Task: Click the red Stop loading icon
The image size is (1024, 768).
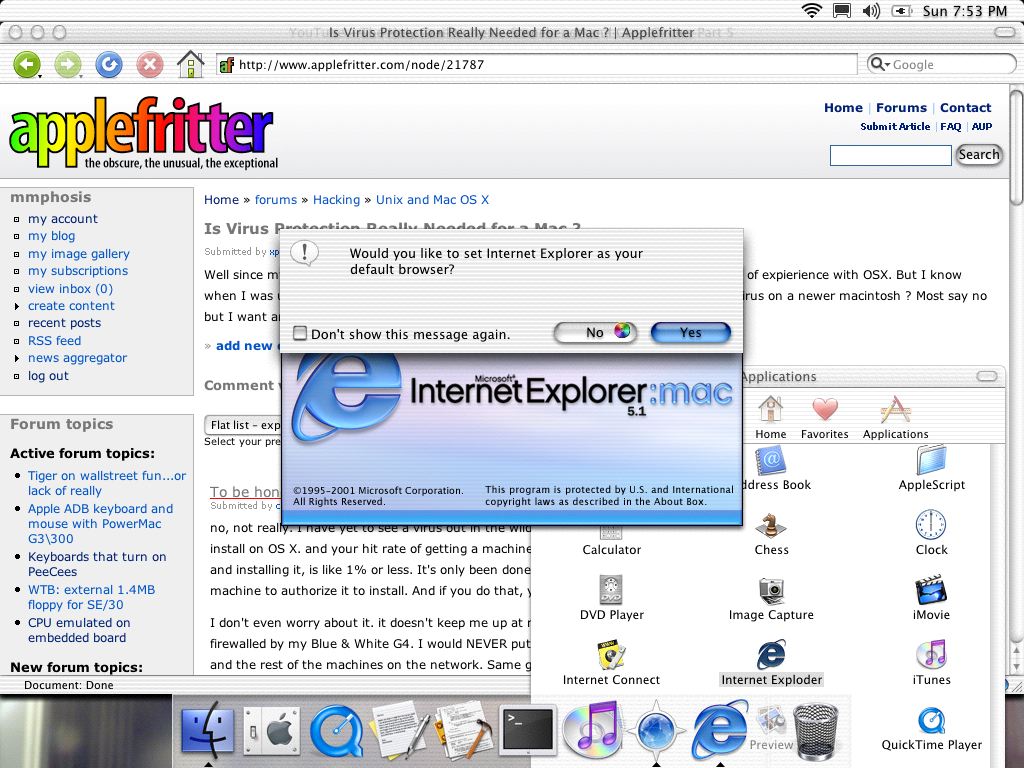Action: (x=150, y=65)
